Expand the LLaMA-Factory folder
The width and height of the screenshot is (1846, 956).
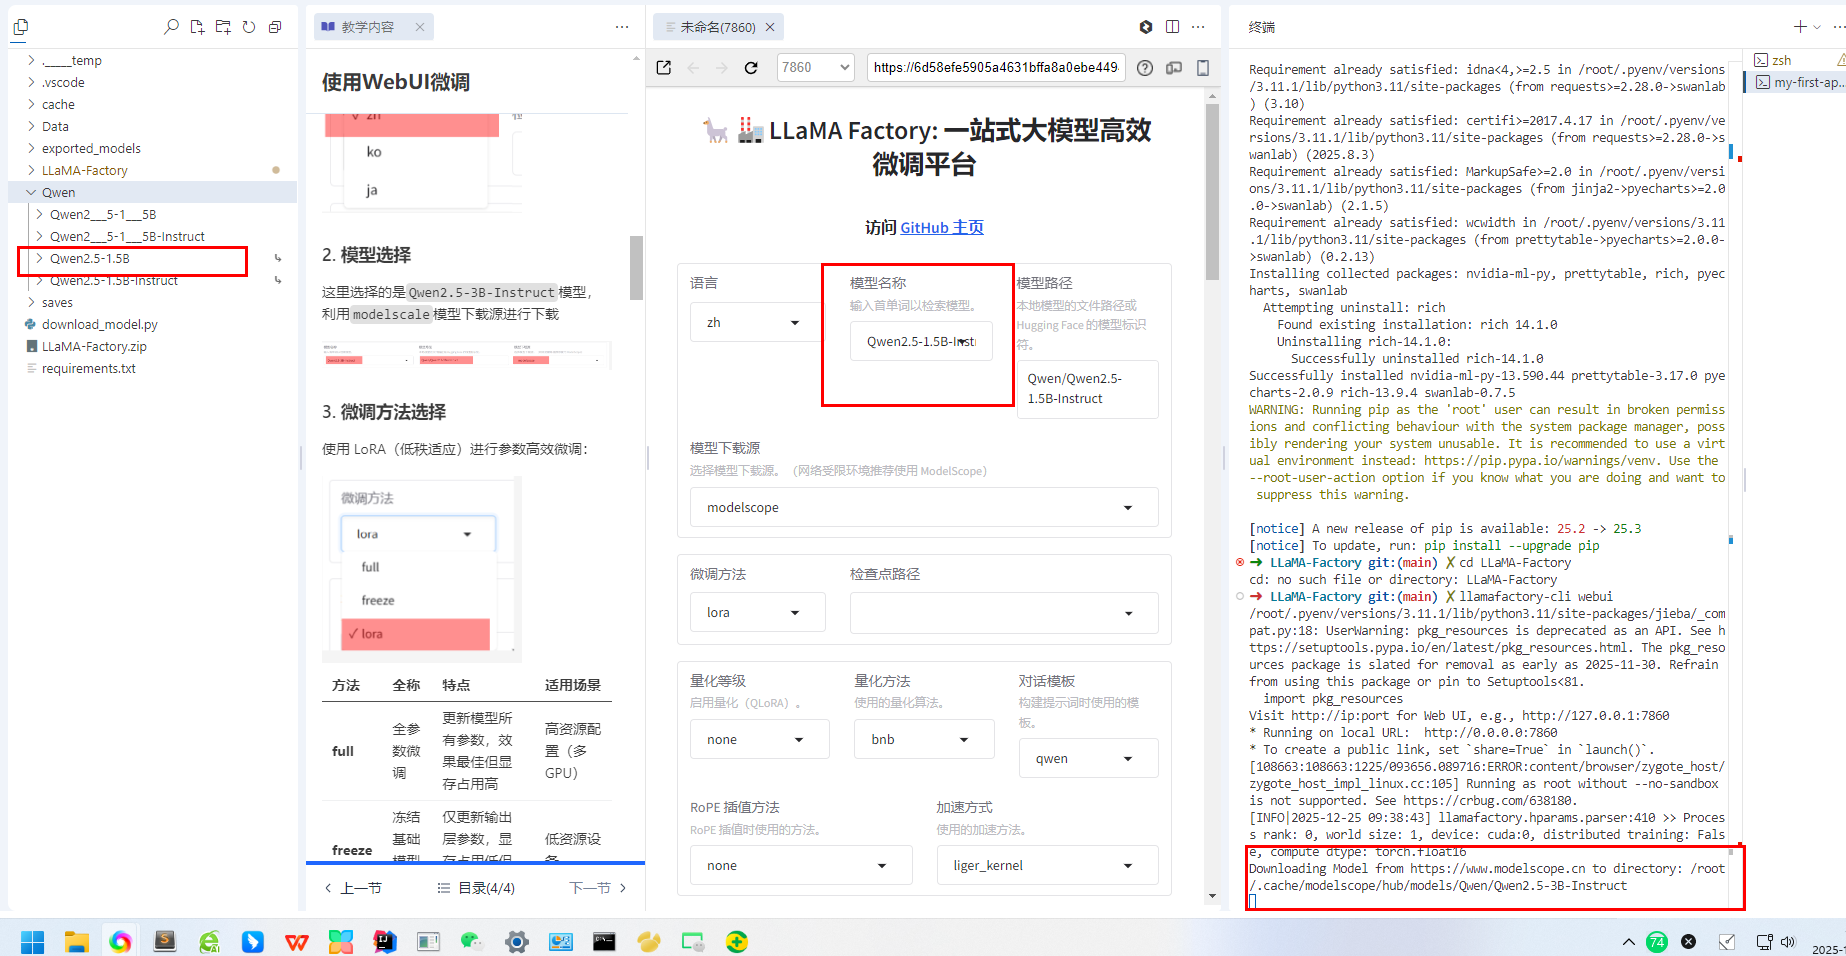152,170
